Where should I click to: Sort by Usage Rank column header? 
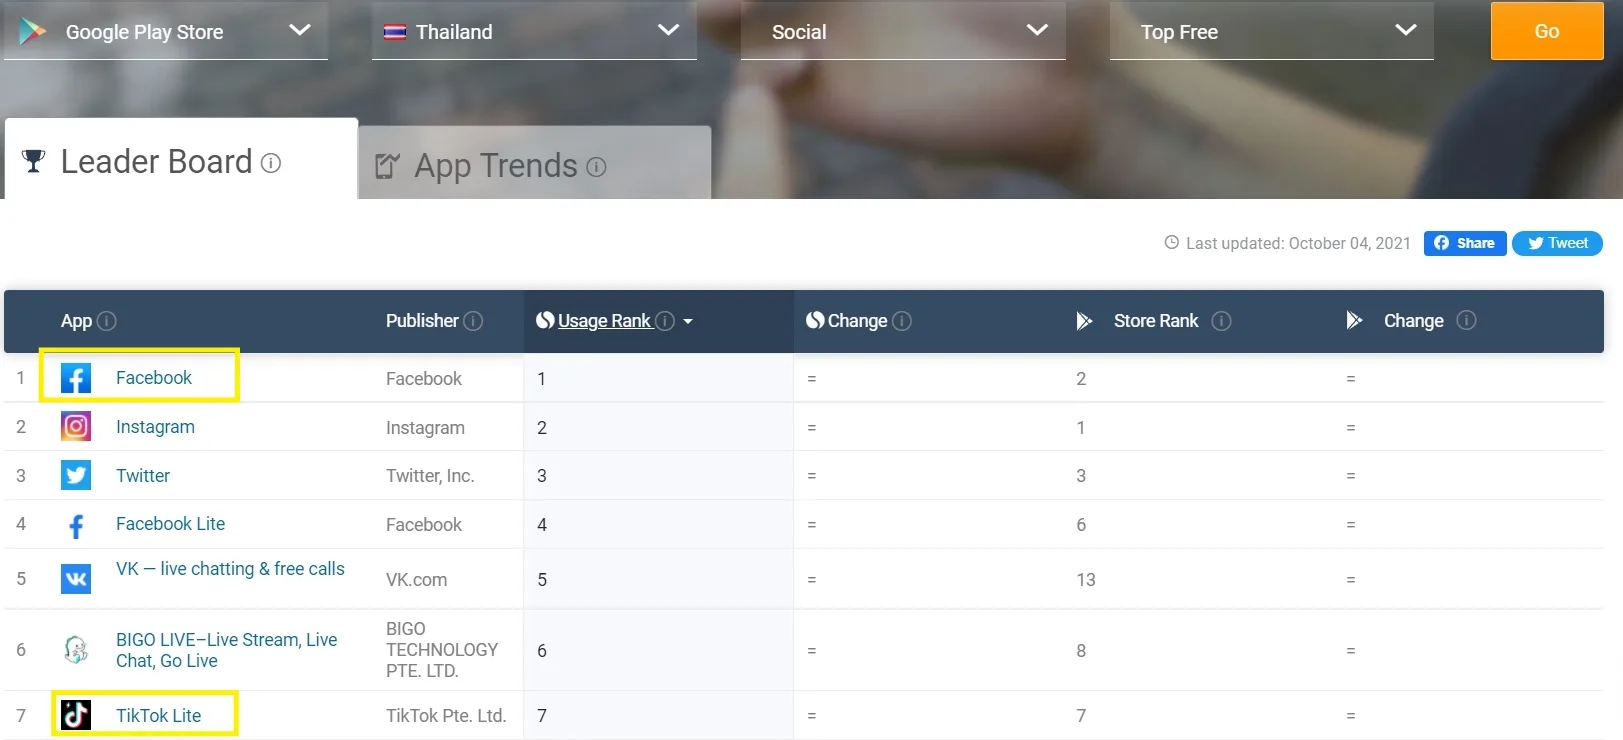604,321
